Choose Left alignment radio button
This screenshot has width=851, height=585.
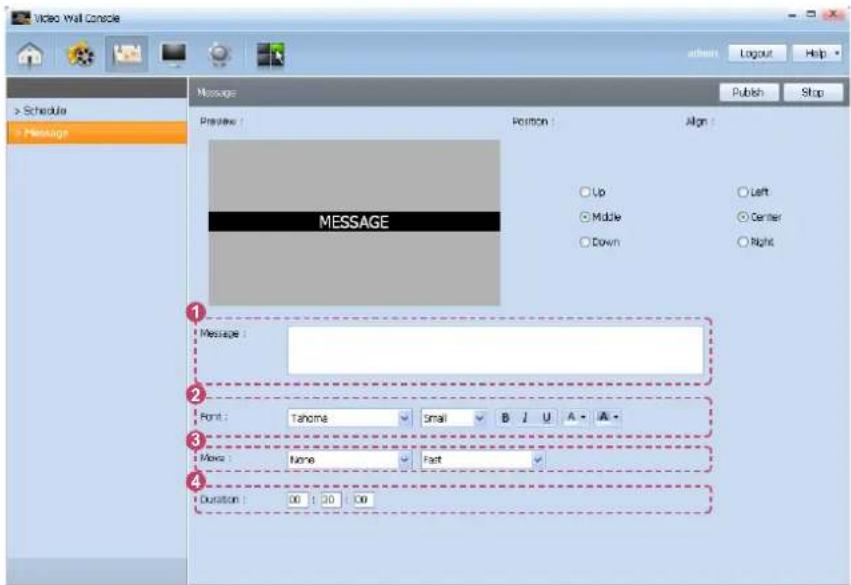pos(742,192)
